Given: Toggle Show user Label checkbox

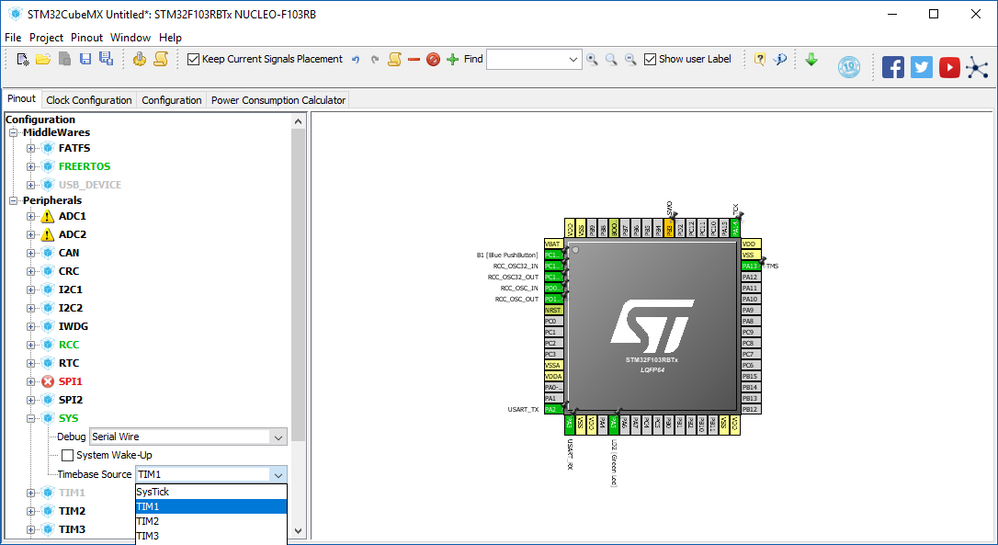Looking at the screenshot, I should (650, 59).
